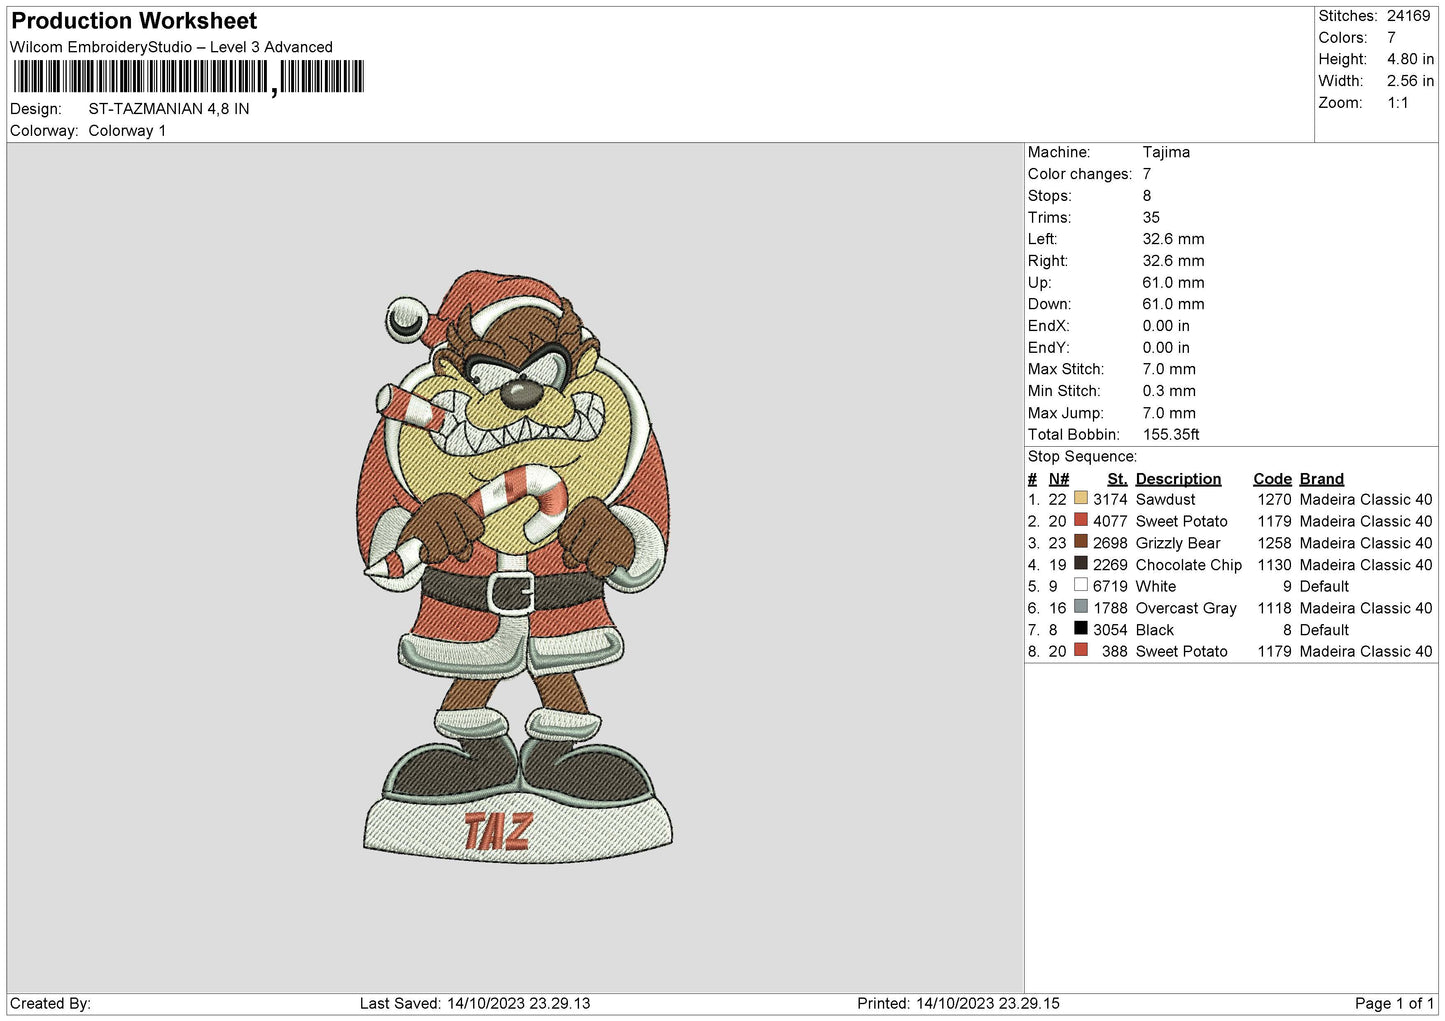Click the design name 'ST-TAZMANIAN 4,8 IN'
This screenshot has width=1445, height=1021.
click(x=169, y=109)
